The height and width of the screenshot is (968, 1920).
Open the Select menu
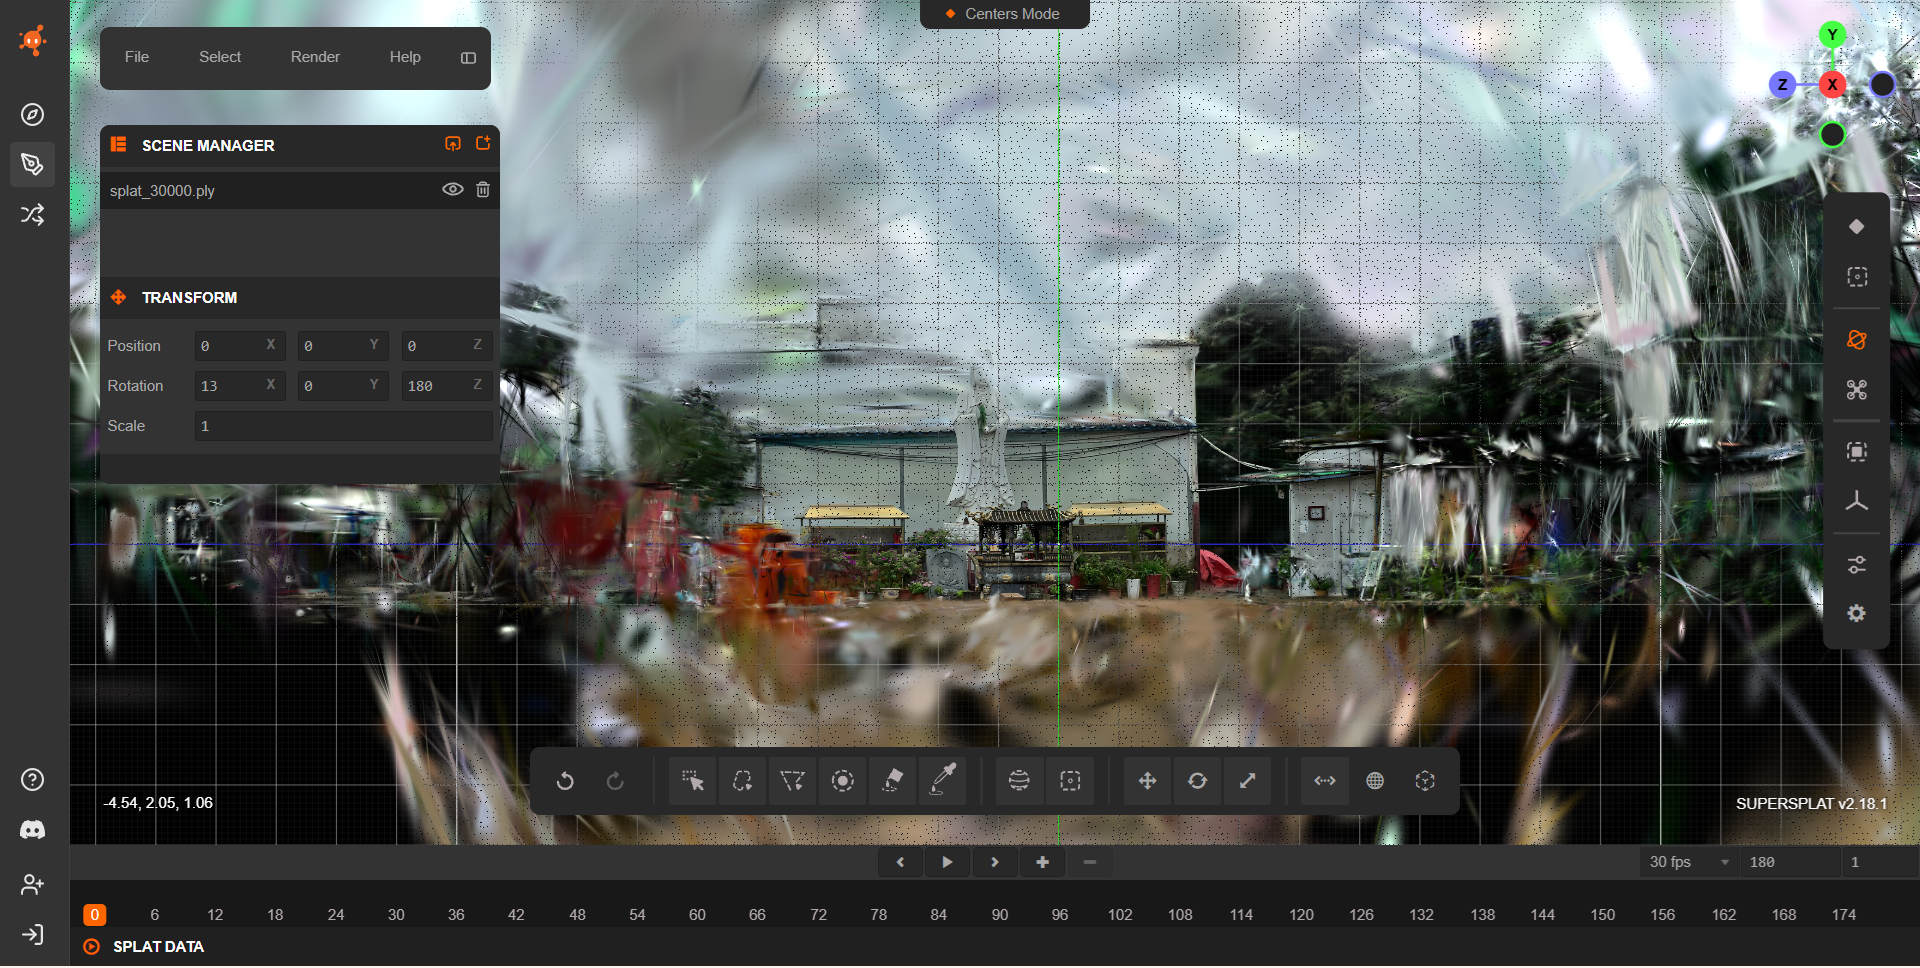[220, 57]
